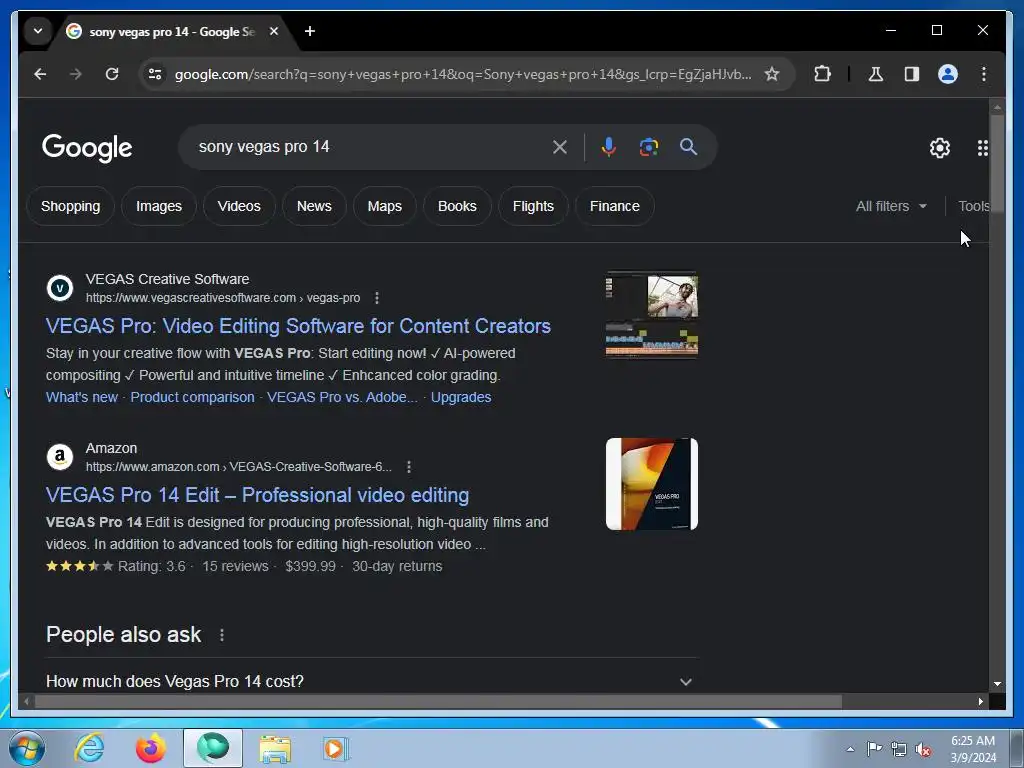Viewport: 1024px width, 768px height.
Task: Search by image with Google Lens icon
Action: click(x=648, y=147)
